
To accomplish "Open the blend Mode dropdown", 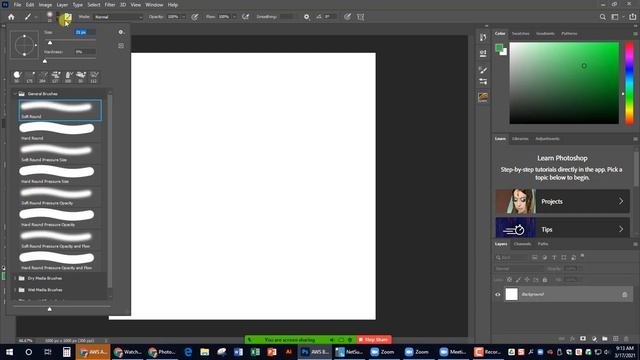I will 118,17.
